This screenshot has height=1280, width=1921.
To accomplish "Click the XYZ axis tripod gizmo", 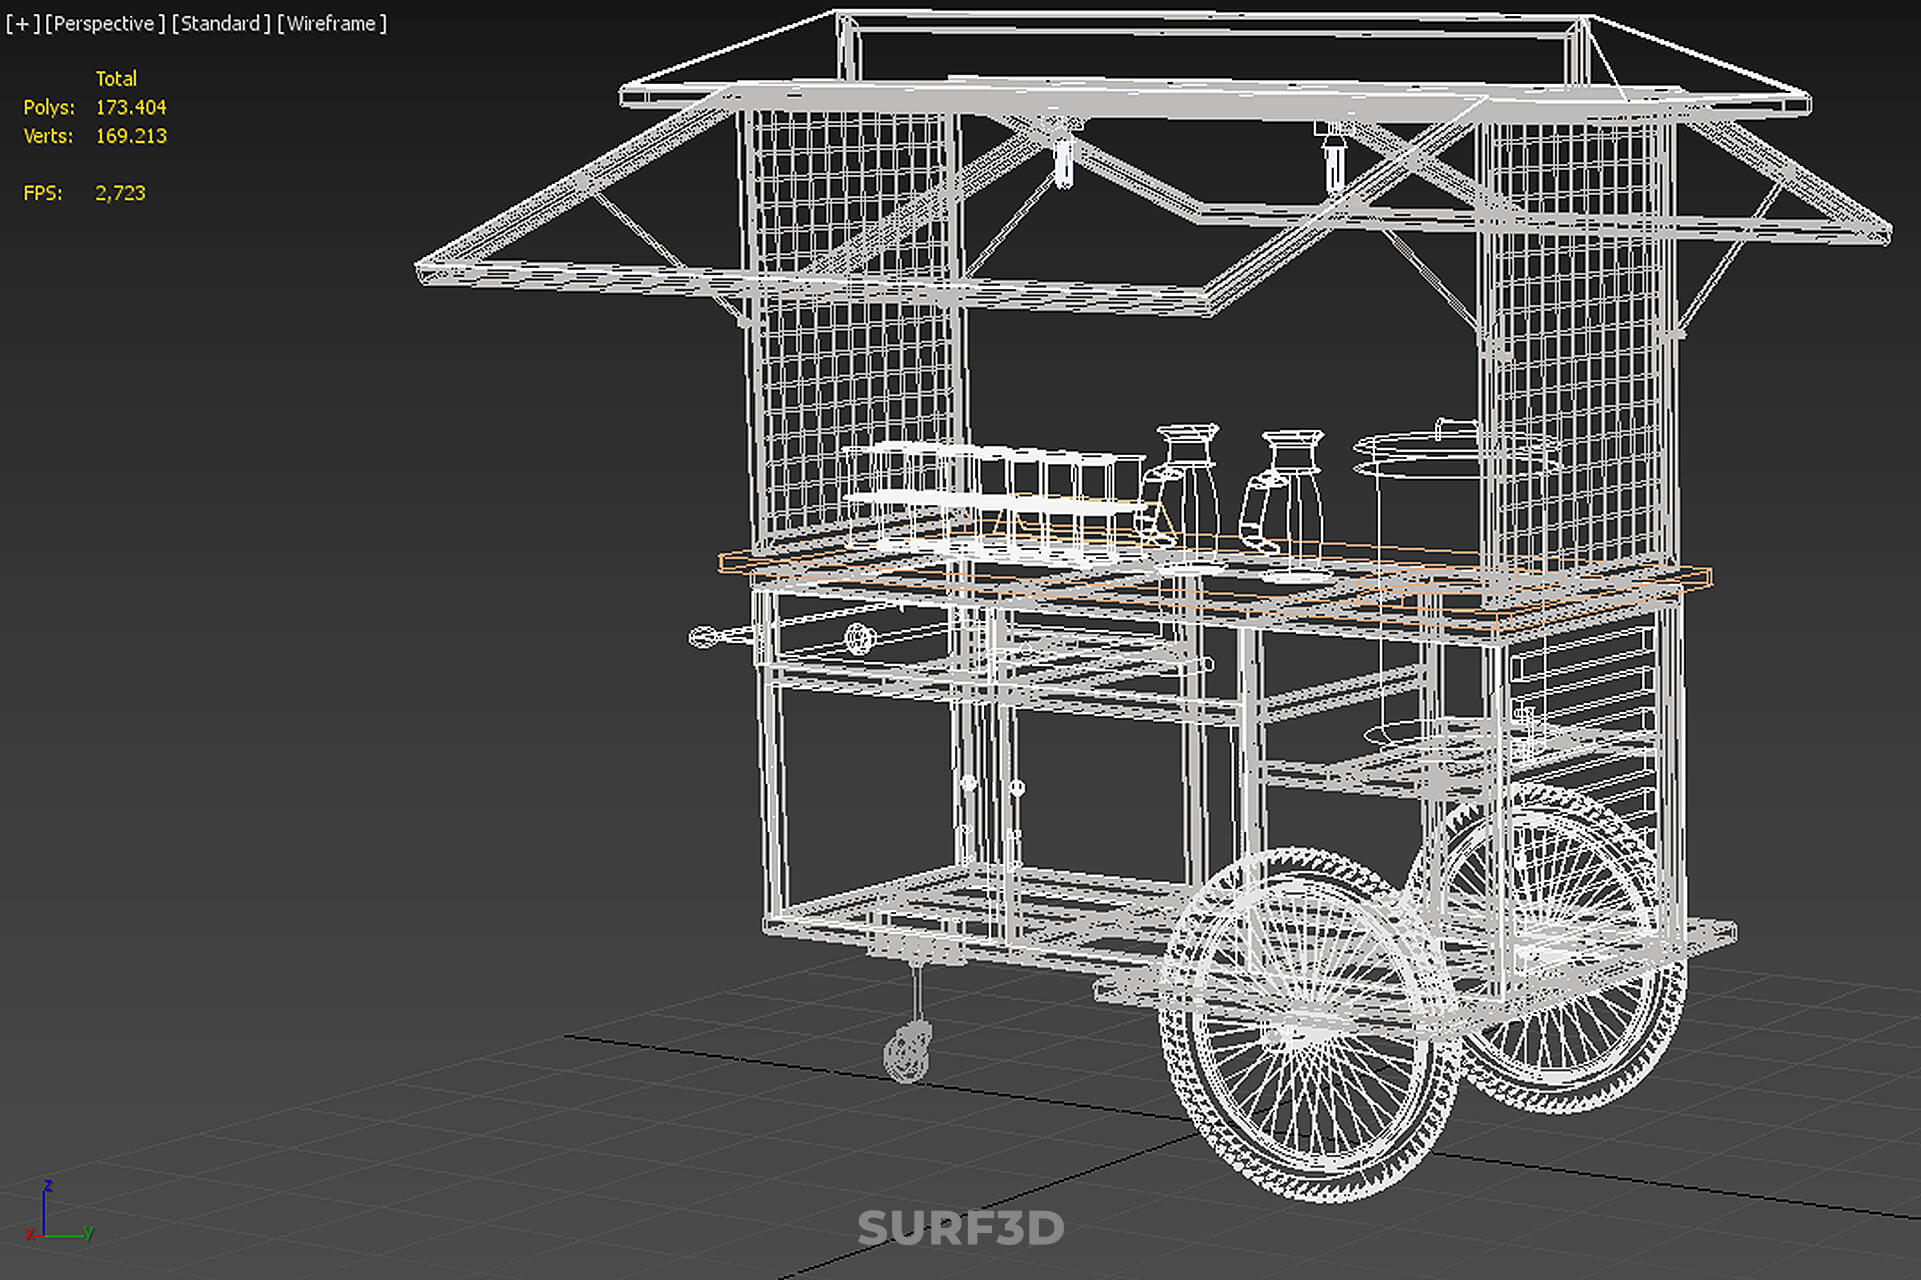I will (x=59, y=1212).
